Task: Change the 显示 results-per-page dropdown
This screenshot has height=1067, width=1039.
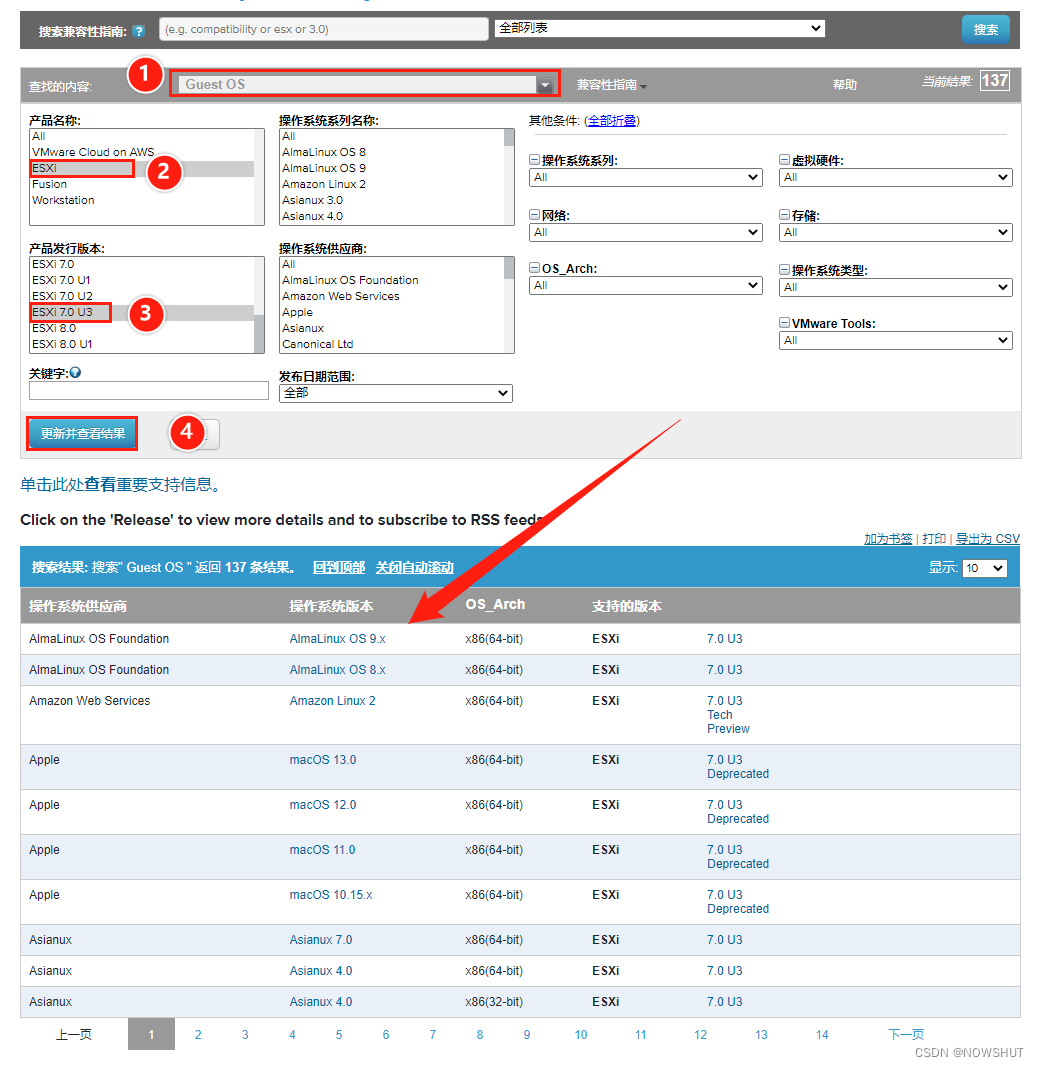Action: click(x=984, y=568)
